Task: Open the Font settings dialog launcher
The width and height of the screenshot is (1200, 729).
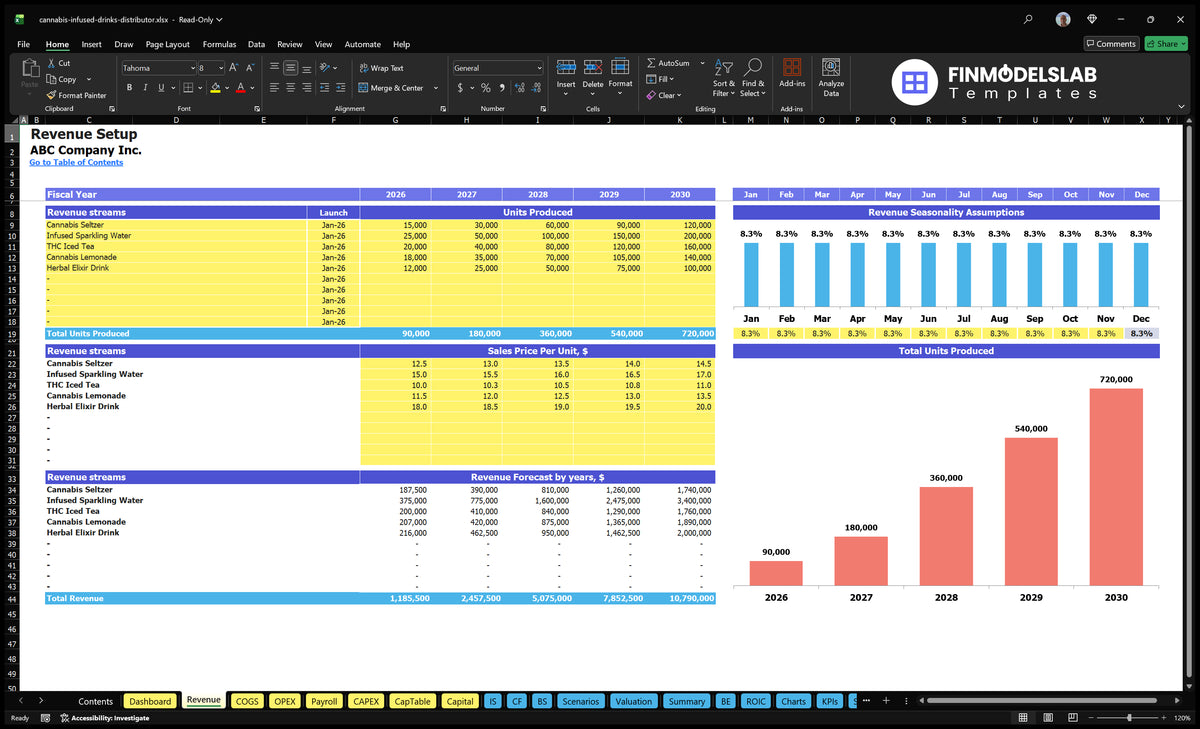Action: (x=255, y=108)
